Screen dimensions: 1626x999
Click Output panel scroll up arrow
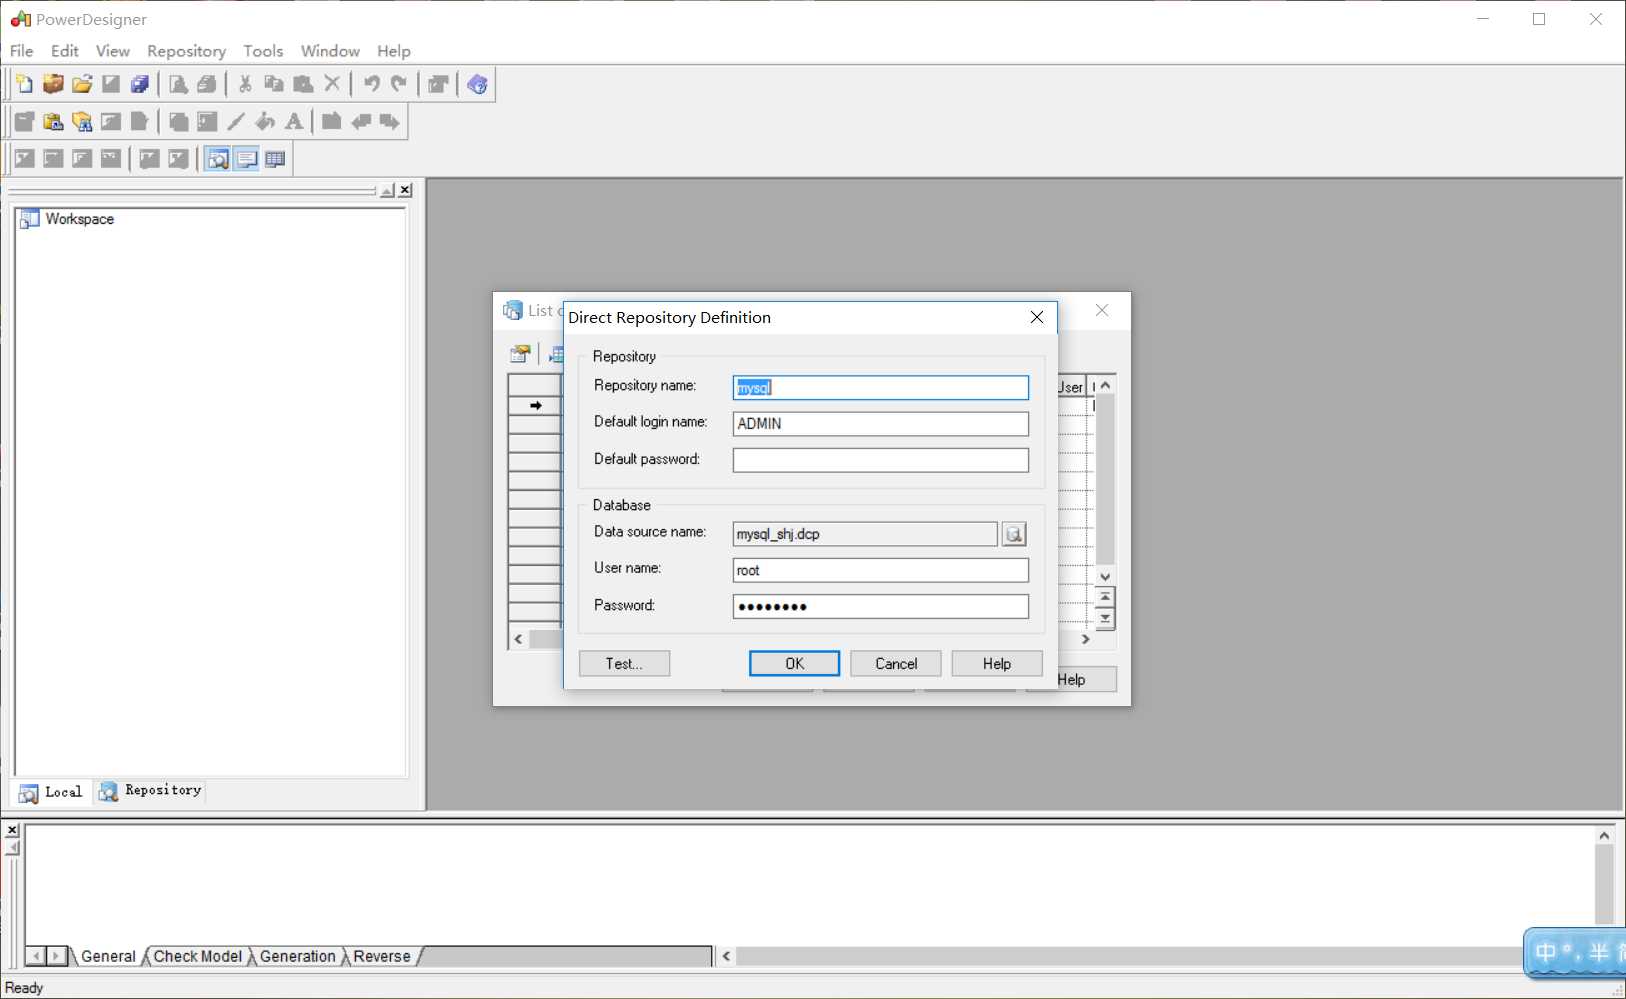[1604, 836]
